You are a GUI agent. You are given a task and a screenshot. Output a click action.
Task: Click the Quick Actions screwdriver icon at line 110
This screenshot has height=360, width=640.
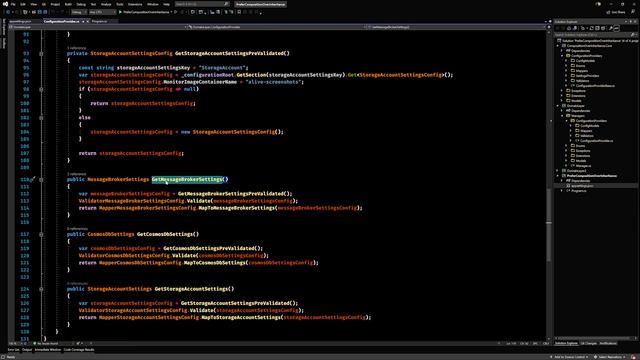click(33, 179)
